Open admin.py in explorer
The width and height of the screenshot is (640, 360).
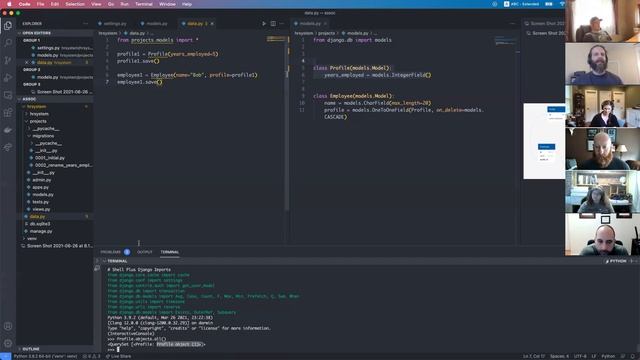[42, 180]
